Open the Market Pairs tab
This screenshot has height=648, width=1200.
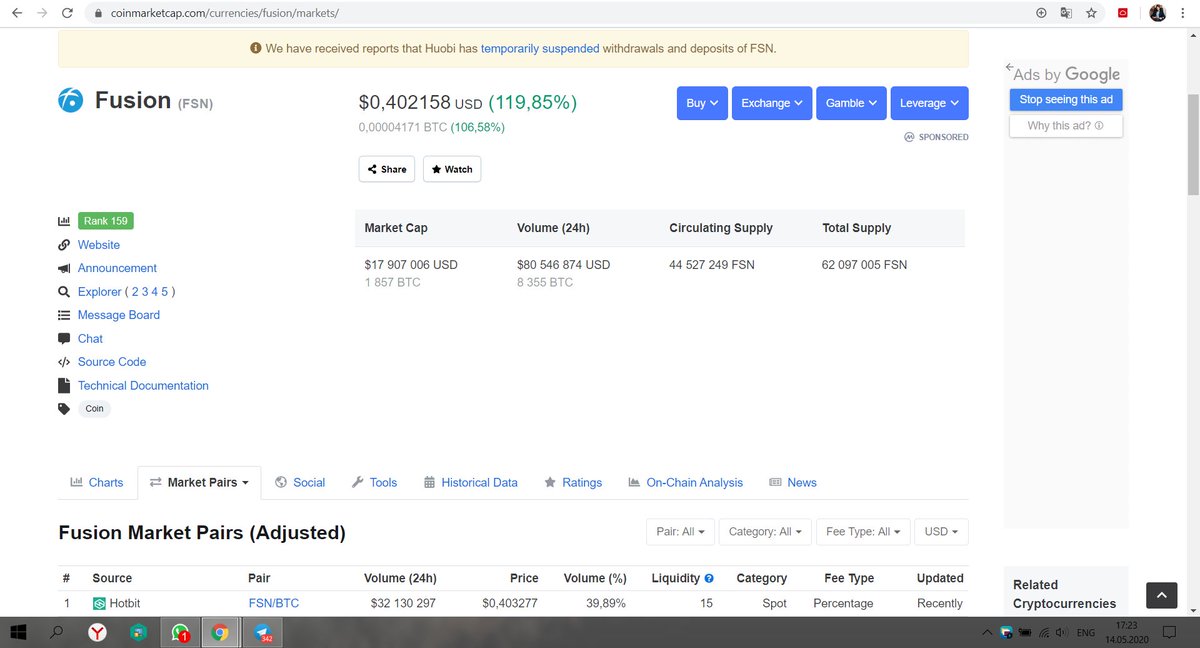(199, 482)
